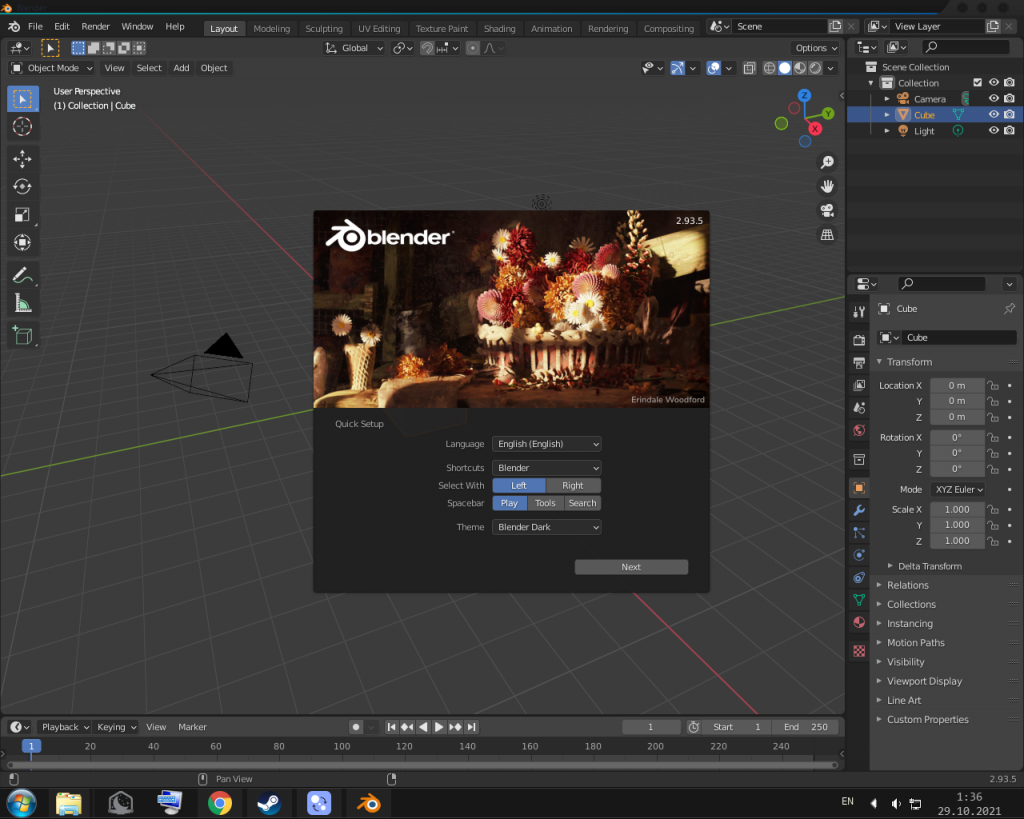Screen dimensions: 1024x819
Task: Open the Theme dropdown showing Blender Dark
Action: [546, 527]
